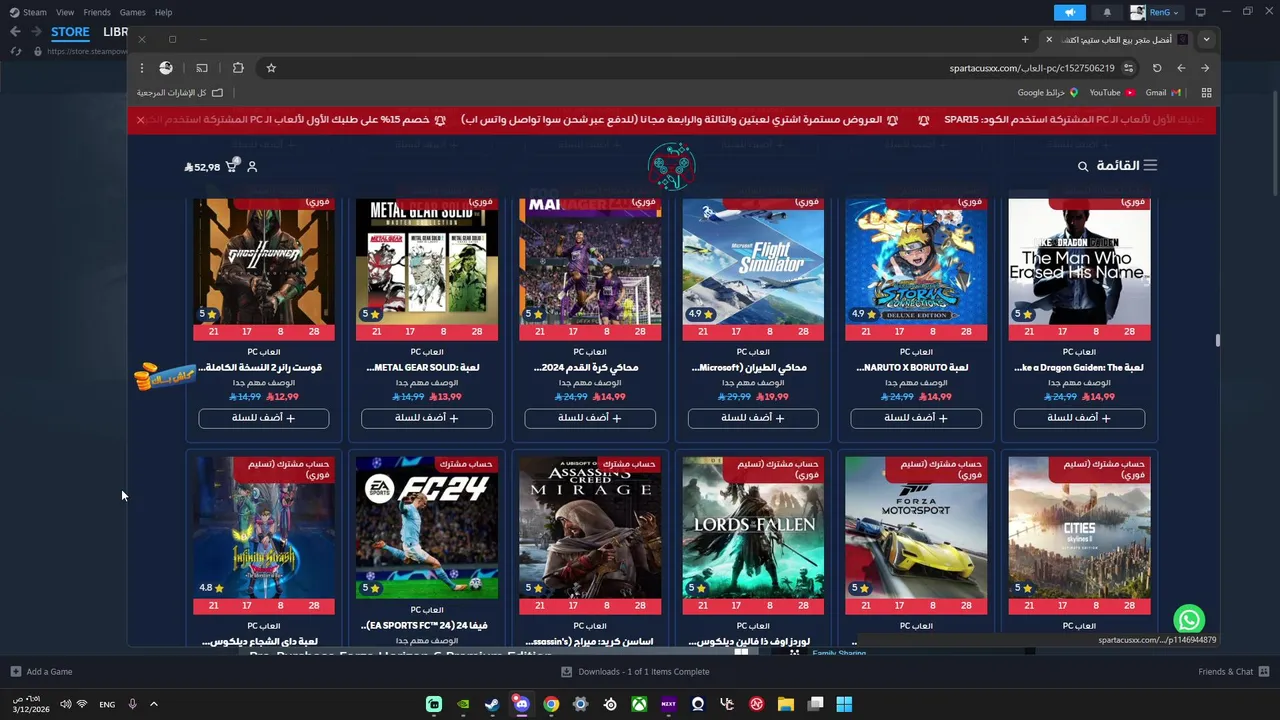Add NARUTO X BORUTO to cart
This screenshot has height=720, width=1280.
916,418
